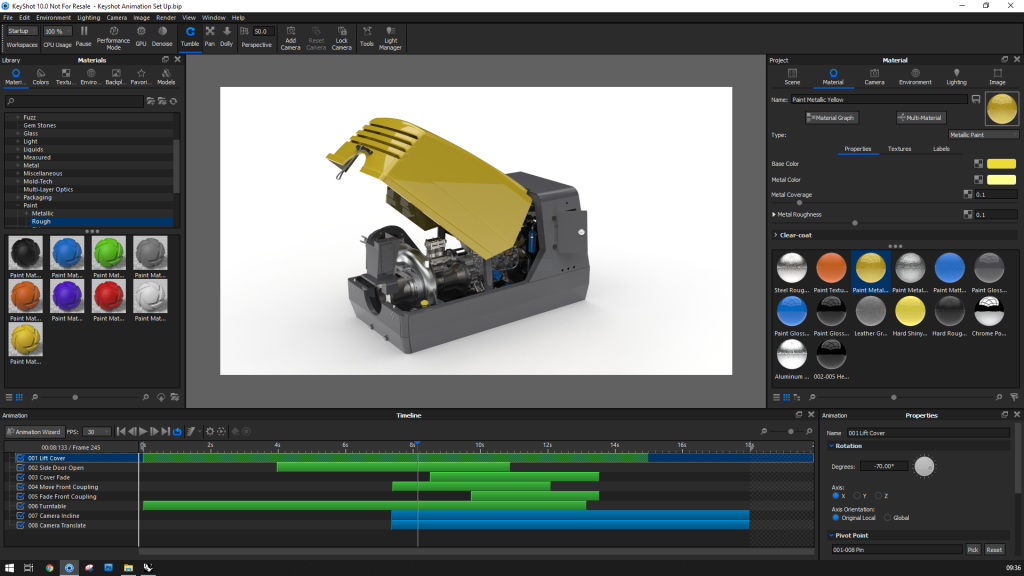Collapse the Paint folder in tree

click(18, 205)
